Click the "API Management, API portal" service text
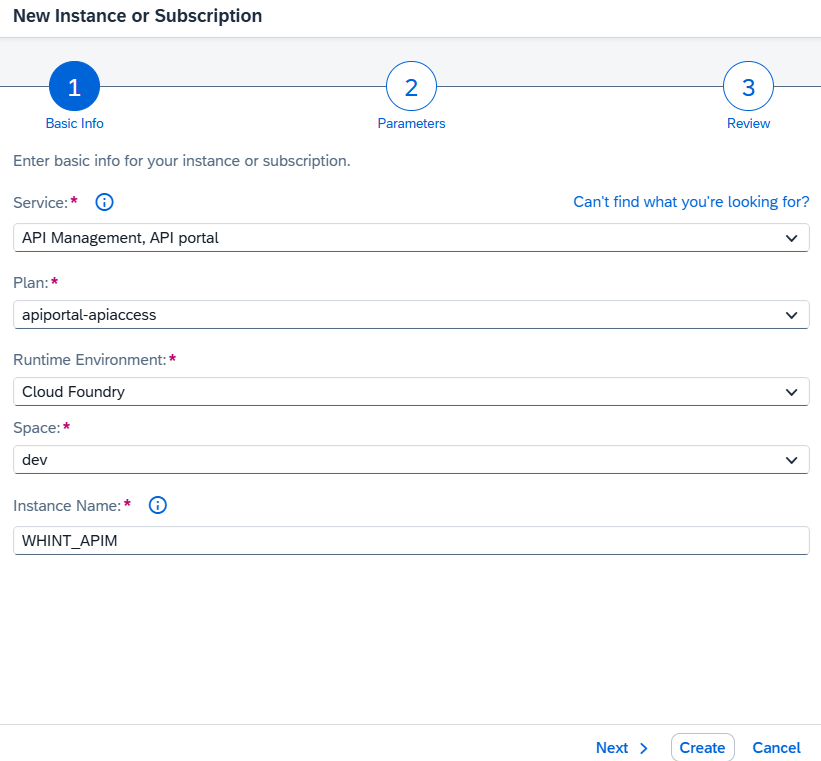821x761 pixels. pyautogui.click(x=120, y=238)
